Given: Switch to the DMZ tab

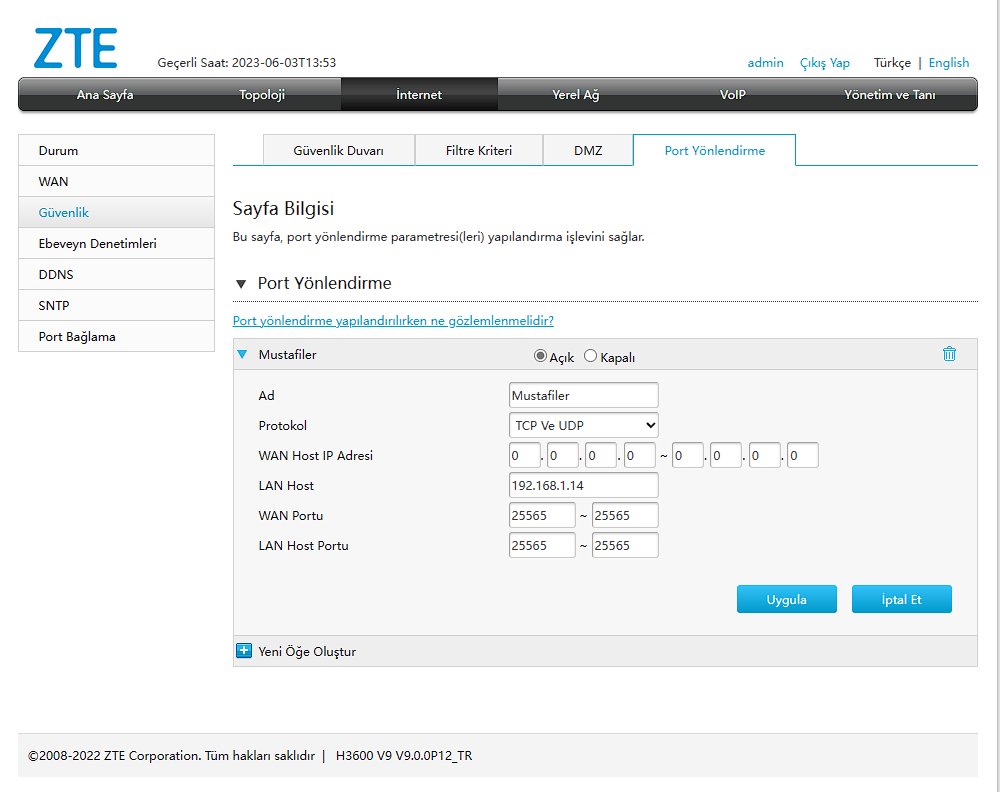Looking at the screenshot, I should pos(588,150).
